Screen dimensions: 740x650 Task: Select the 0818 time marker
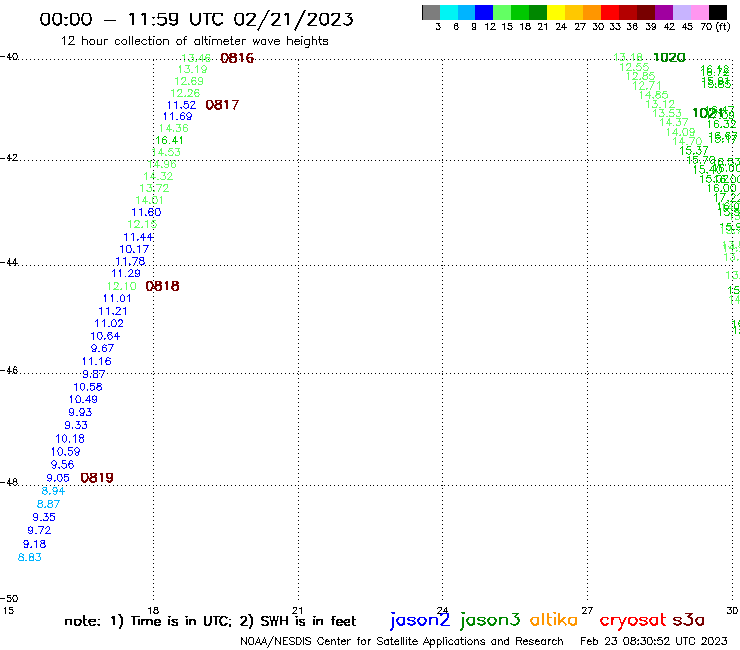162,286
